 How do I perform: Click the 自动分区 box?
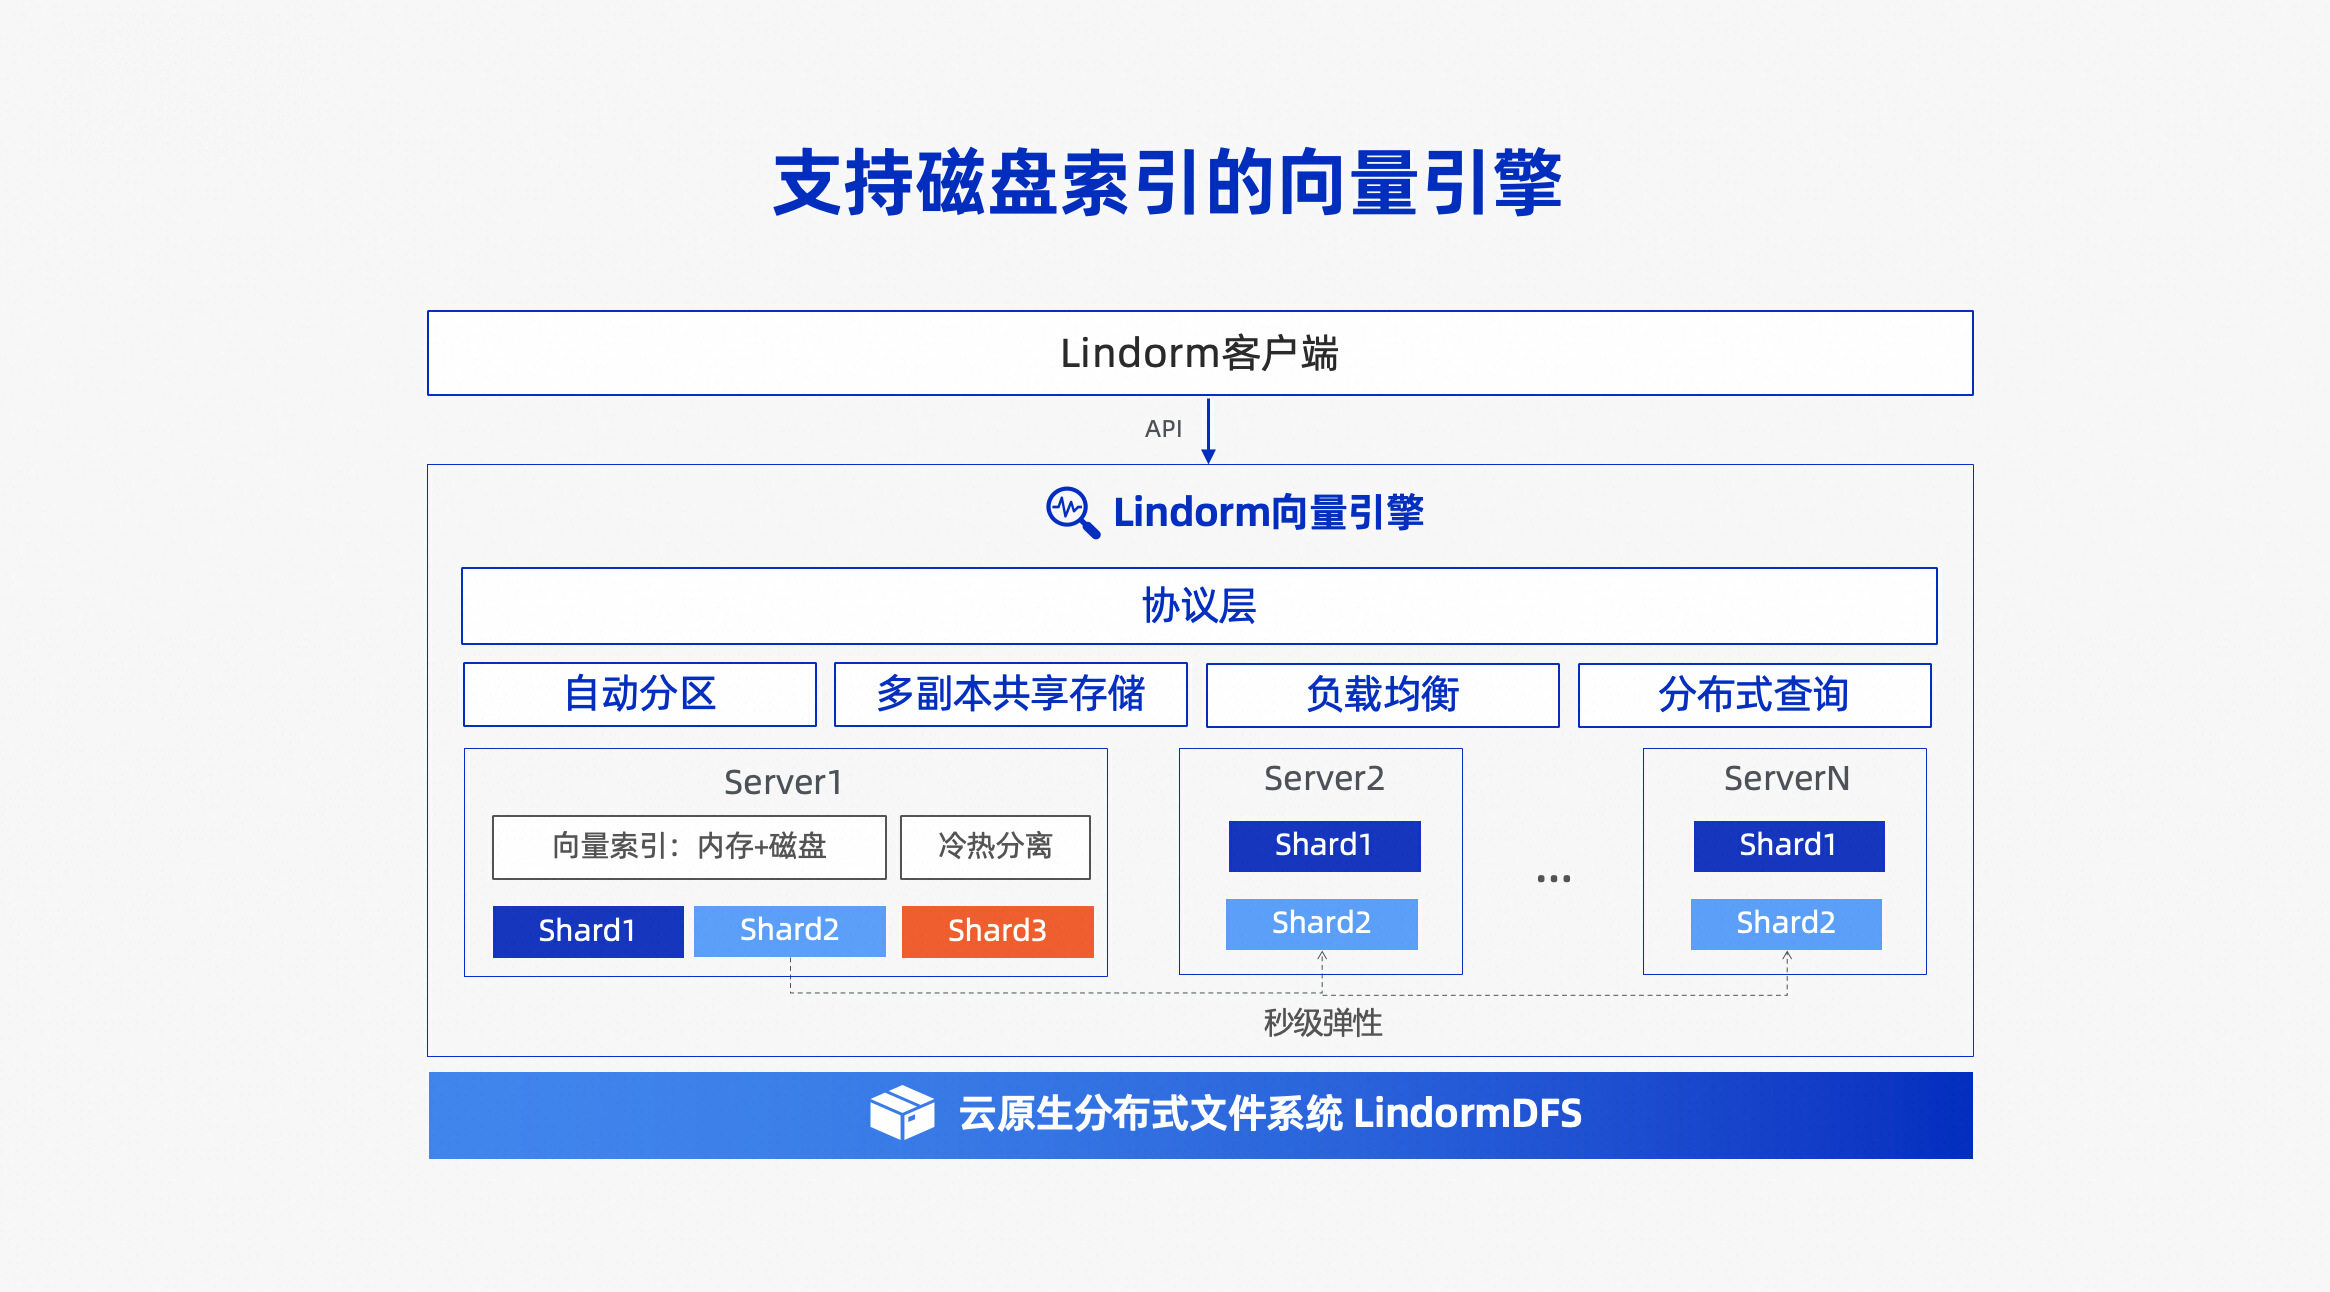[x=640, y=694]
